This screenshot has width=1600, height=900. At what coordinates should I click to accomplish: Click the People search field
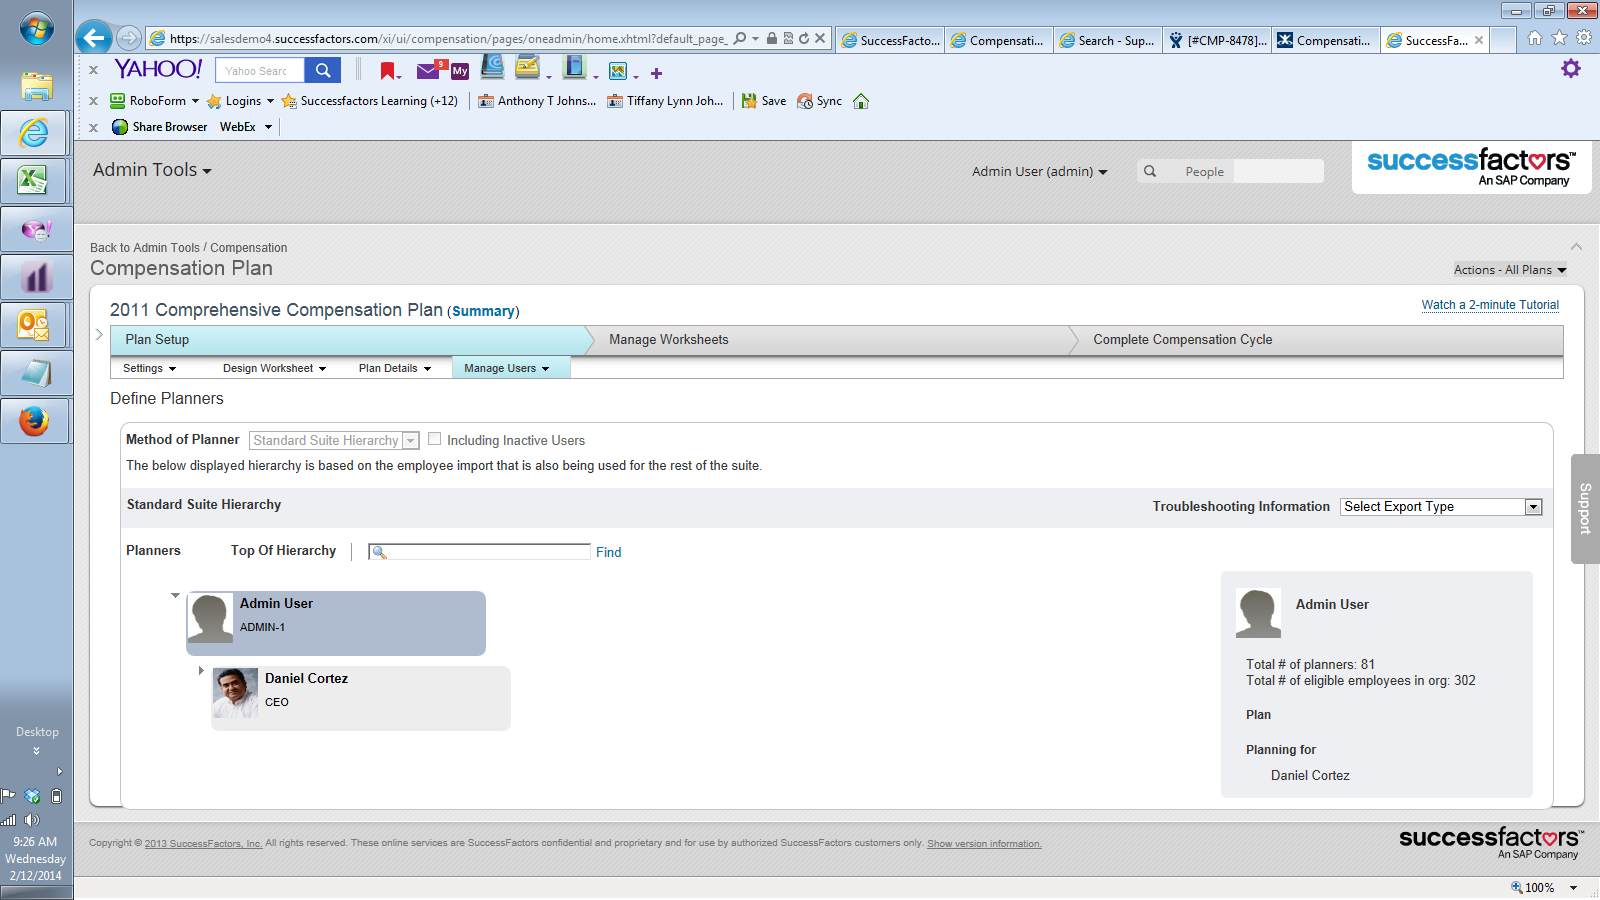[1277, 171]
